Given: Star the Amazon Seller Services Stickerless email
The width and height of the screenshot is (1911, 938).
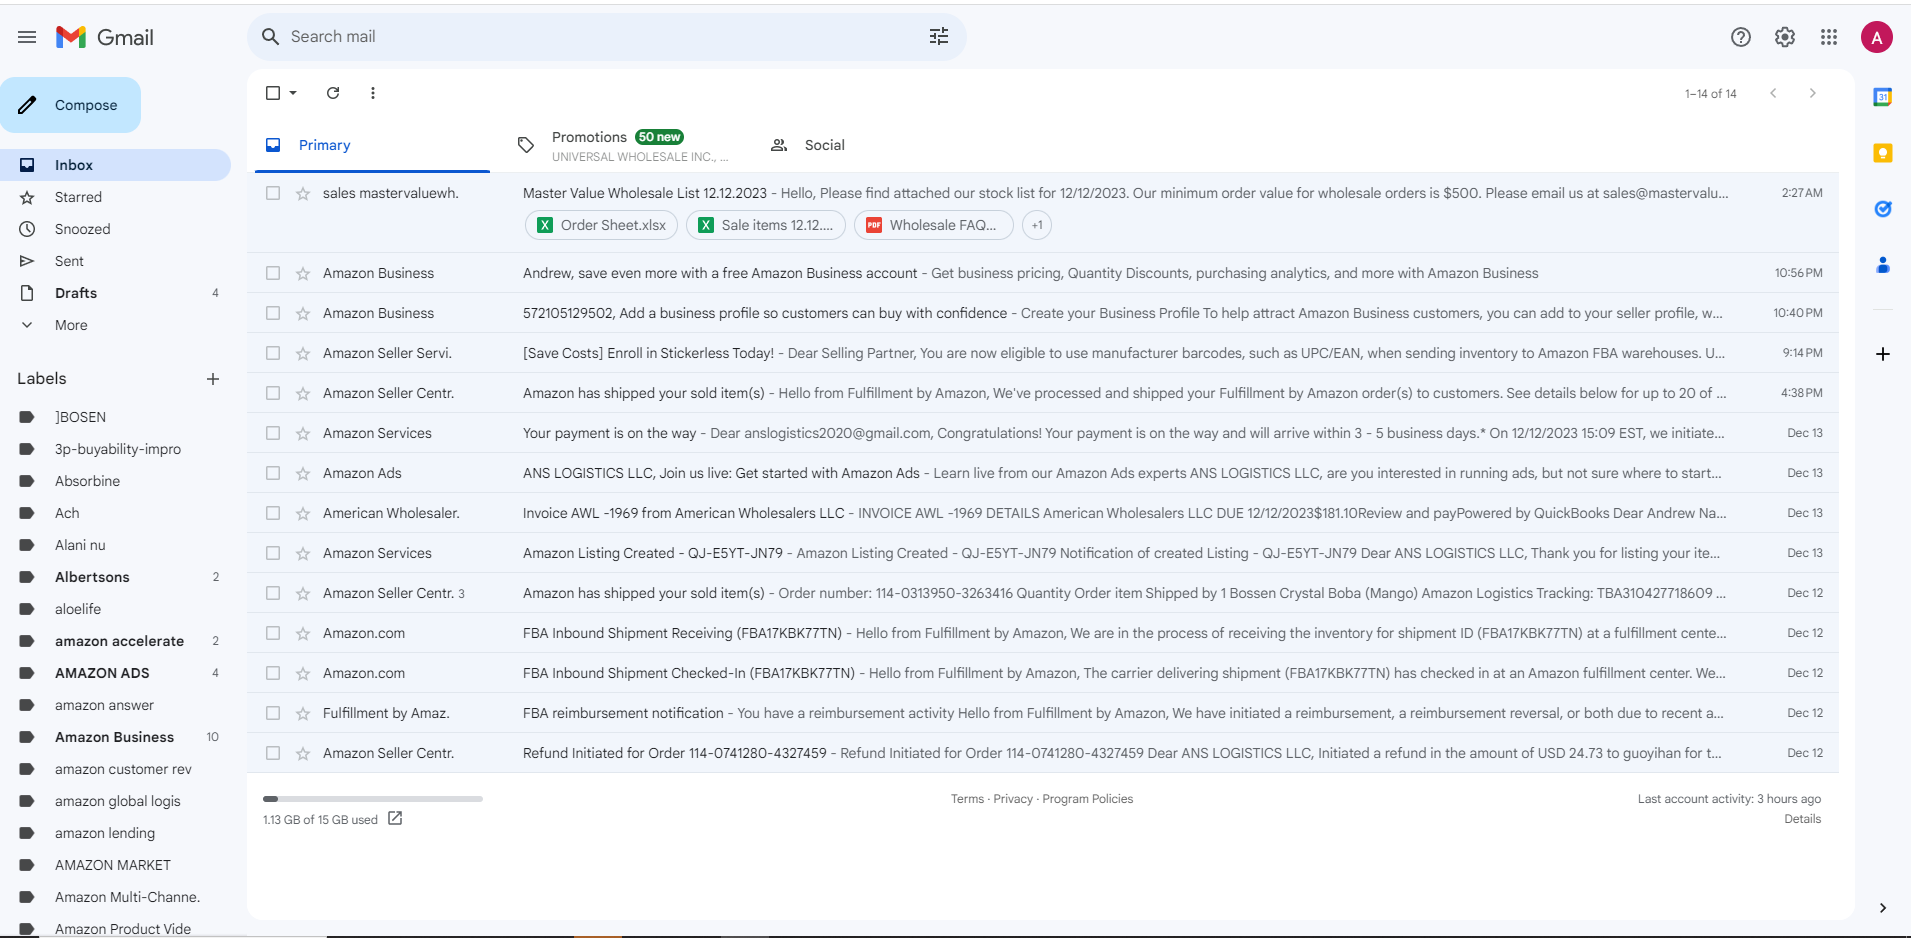Looking at the screenshot, I should pyautogui.click(x=303, y=353).
